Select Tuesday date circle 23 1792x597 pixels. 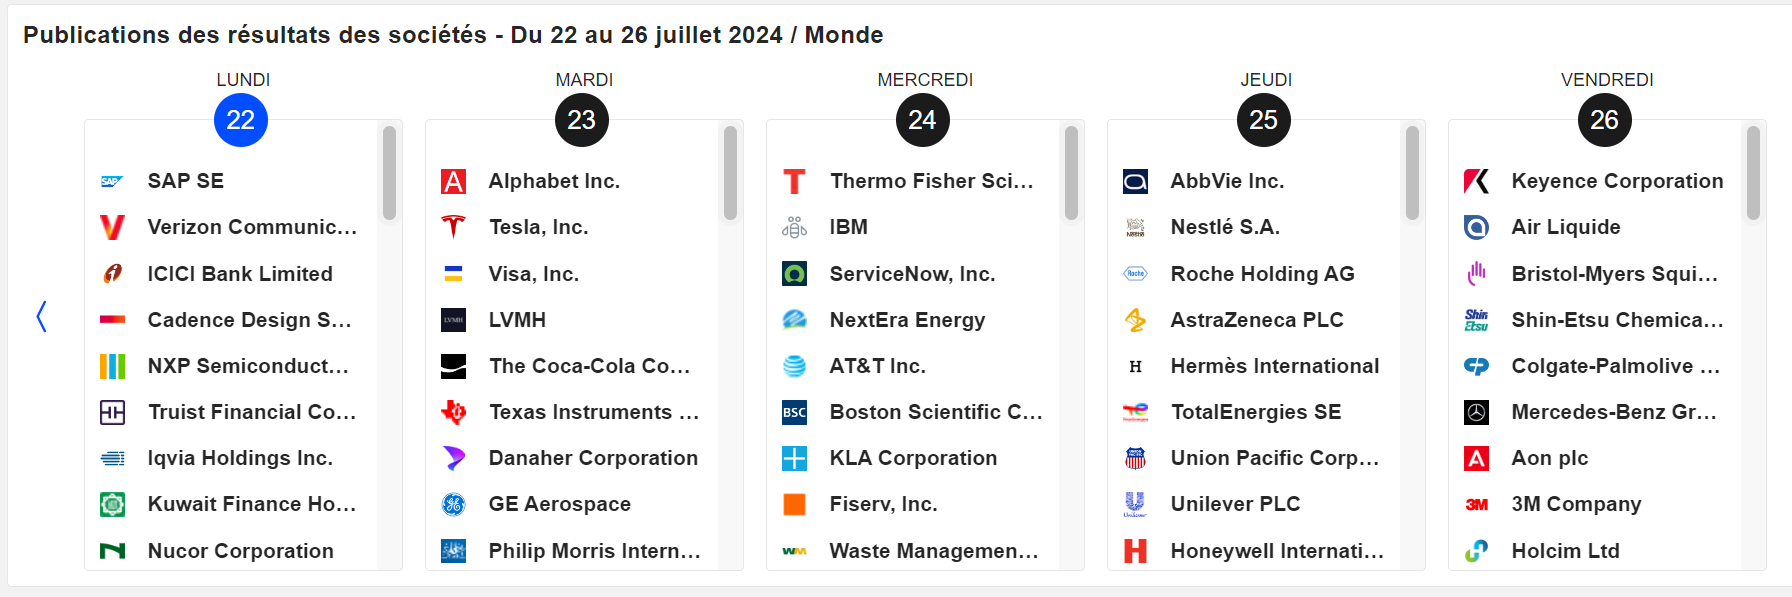click(x=582, y=120)
